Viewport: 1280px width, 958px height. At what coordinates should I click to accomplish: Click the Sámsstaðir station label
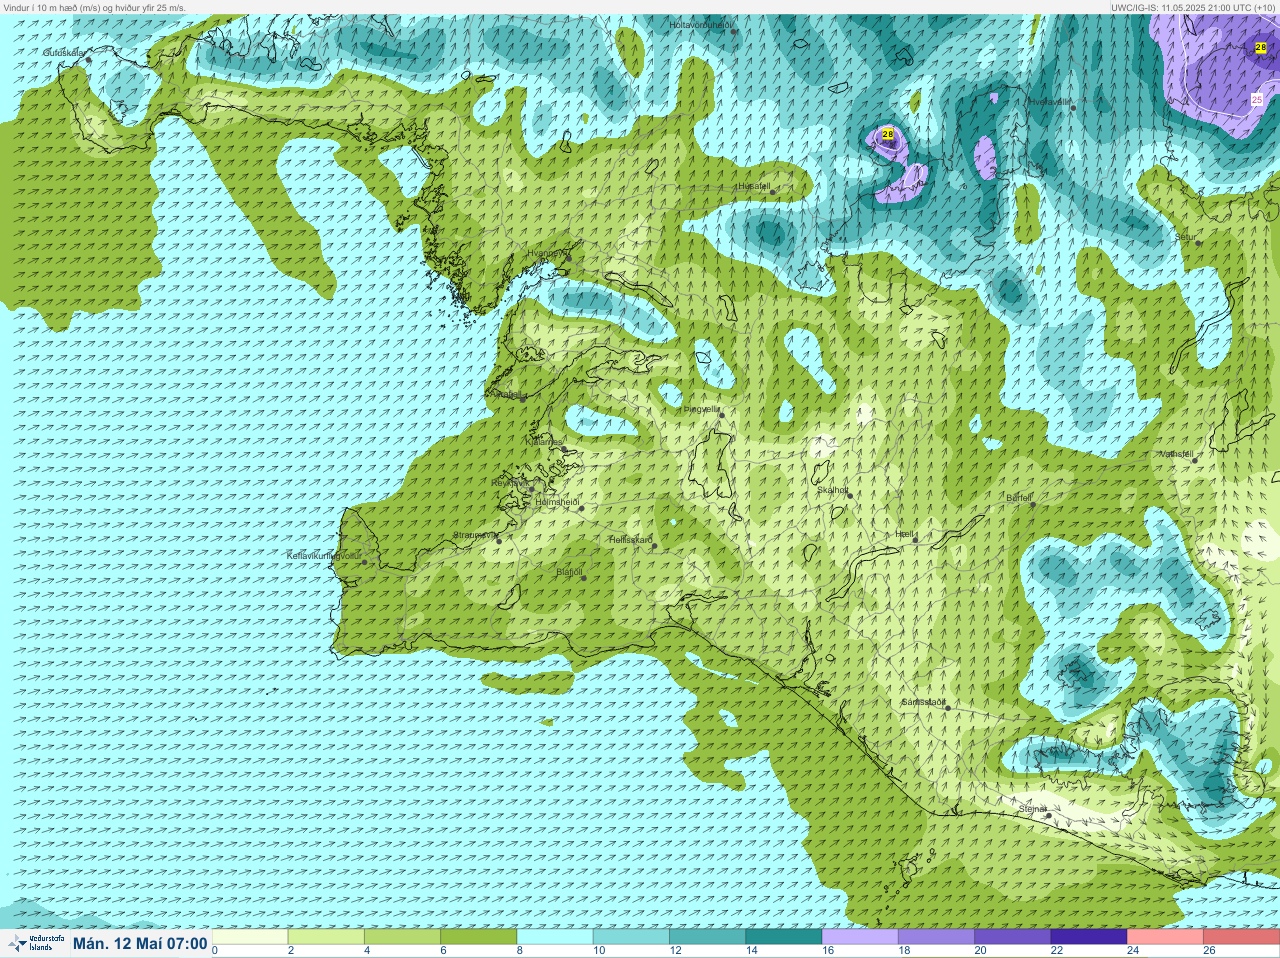pos(923,702)
